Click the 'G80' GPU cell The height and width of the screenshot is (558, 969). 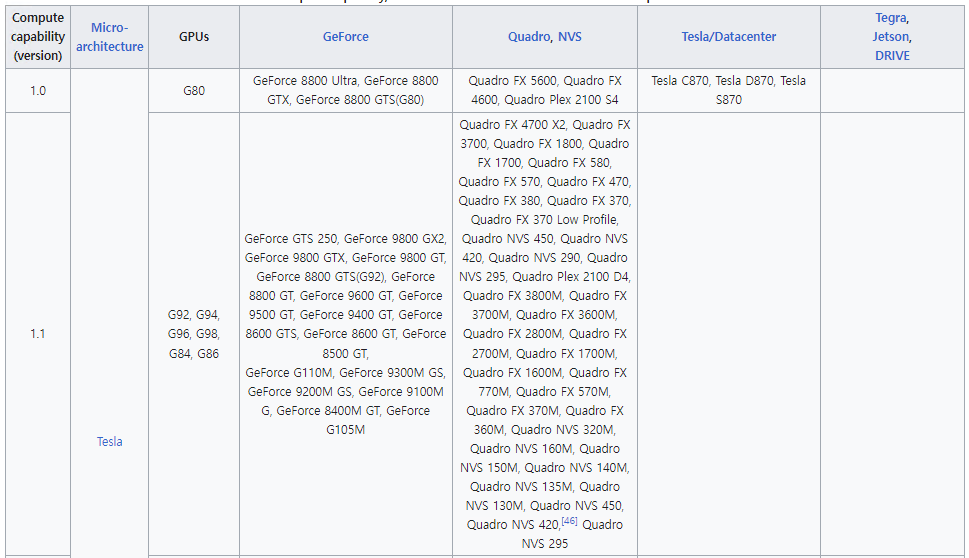click(194, 91)
